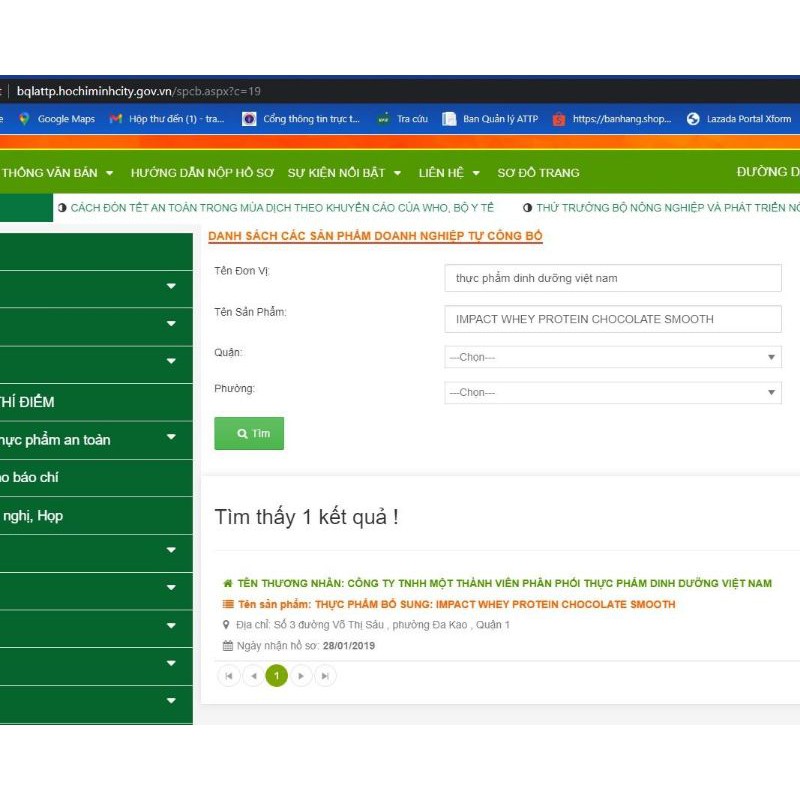This screenshot has height=800, width=800.
Task: Select page 1 in pagination
Action: click(277, 676)
